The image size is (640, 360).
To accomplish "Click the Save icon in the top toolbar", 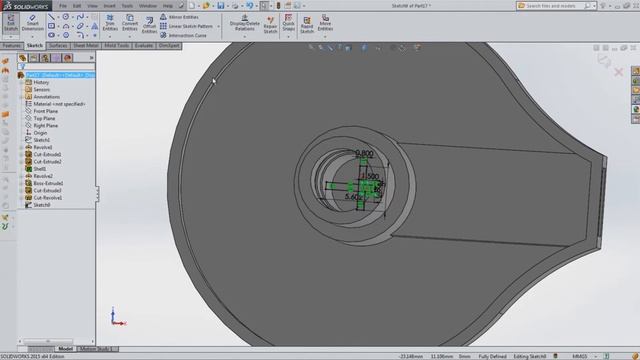I will pyautogui.click(x=221, y=6).
